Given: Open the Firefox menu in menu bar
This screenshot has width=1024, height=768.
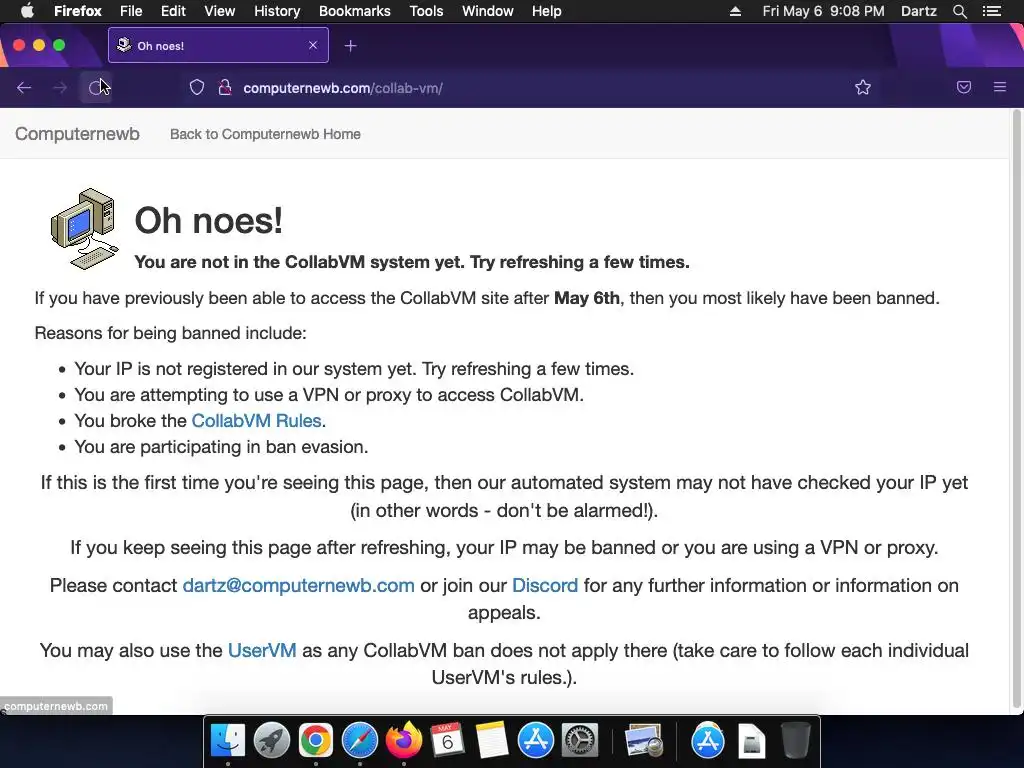Looking at the screenshot, I should click(x=78, y=11).
